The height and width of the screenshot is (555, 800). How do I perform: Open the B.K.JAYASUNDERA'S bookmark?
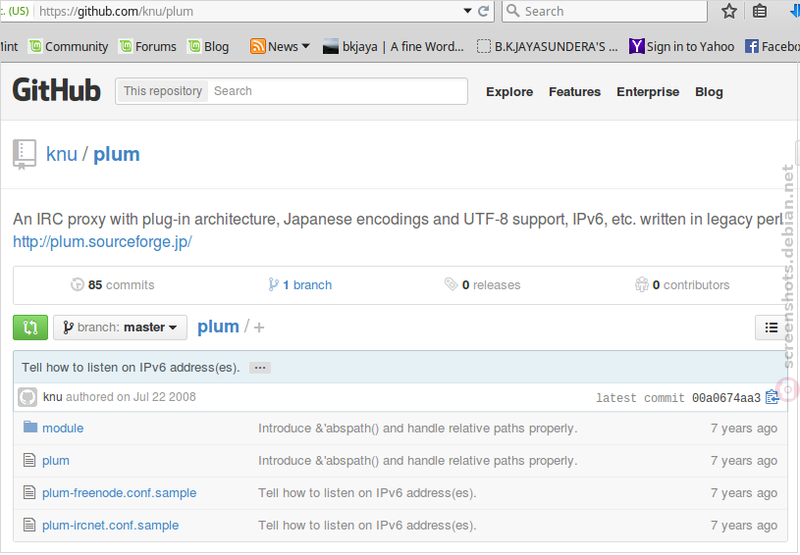point(547,46)
